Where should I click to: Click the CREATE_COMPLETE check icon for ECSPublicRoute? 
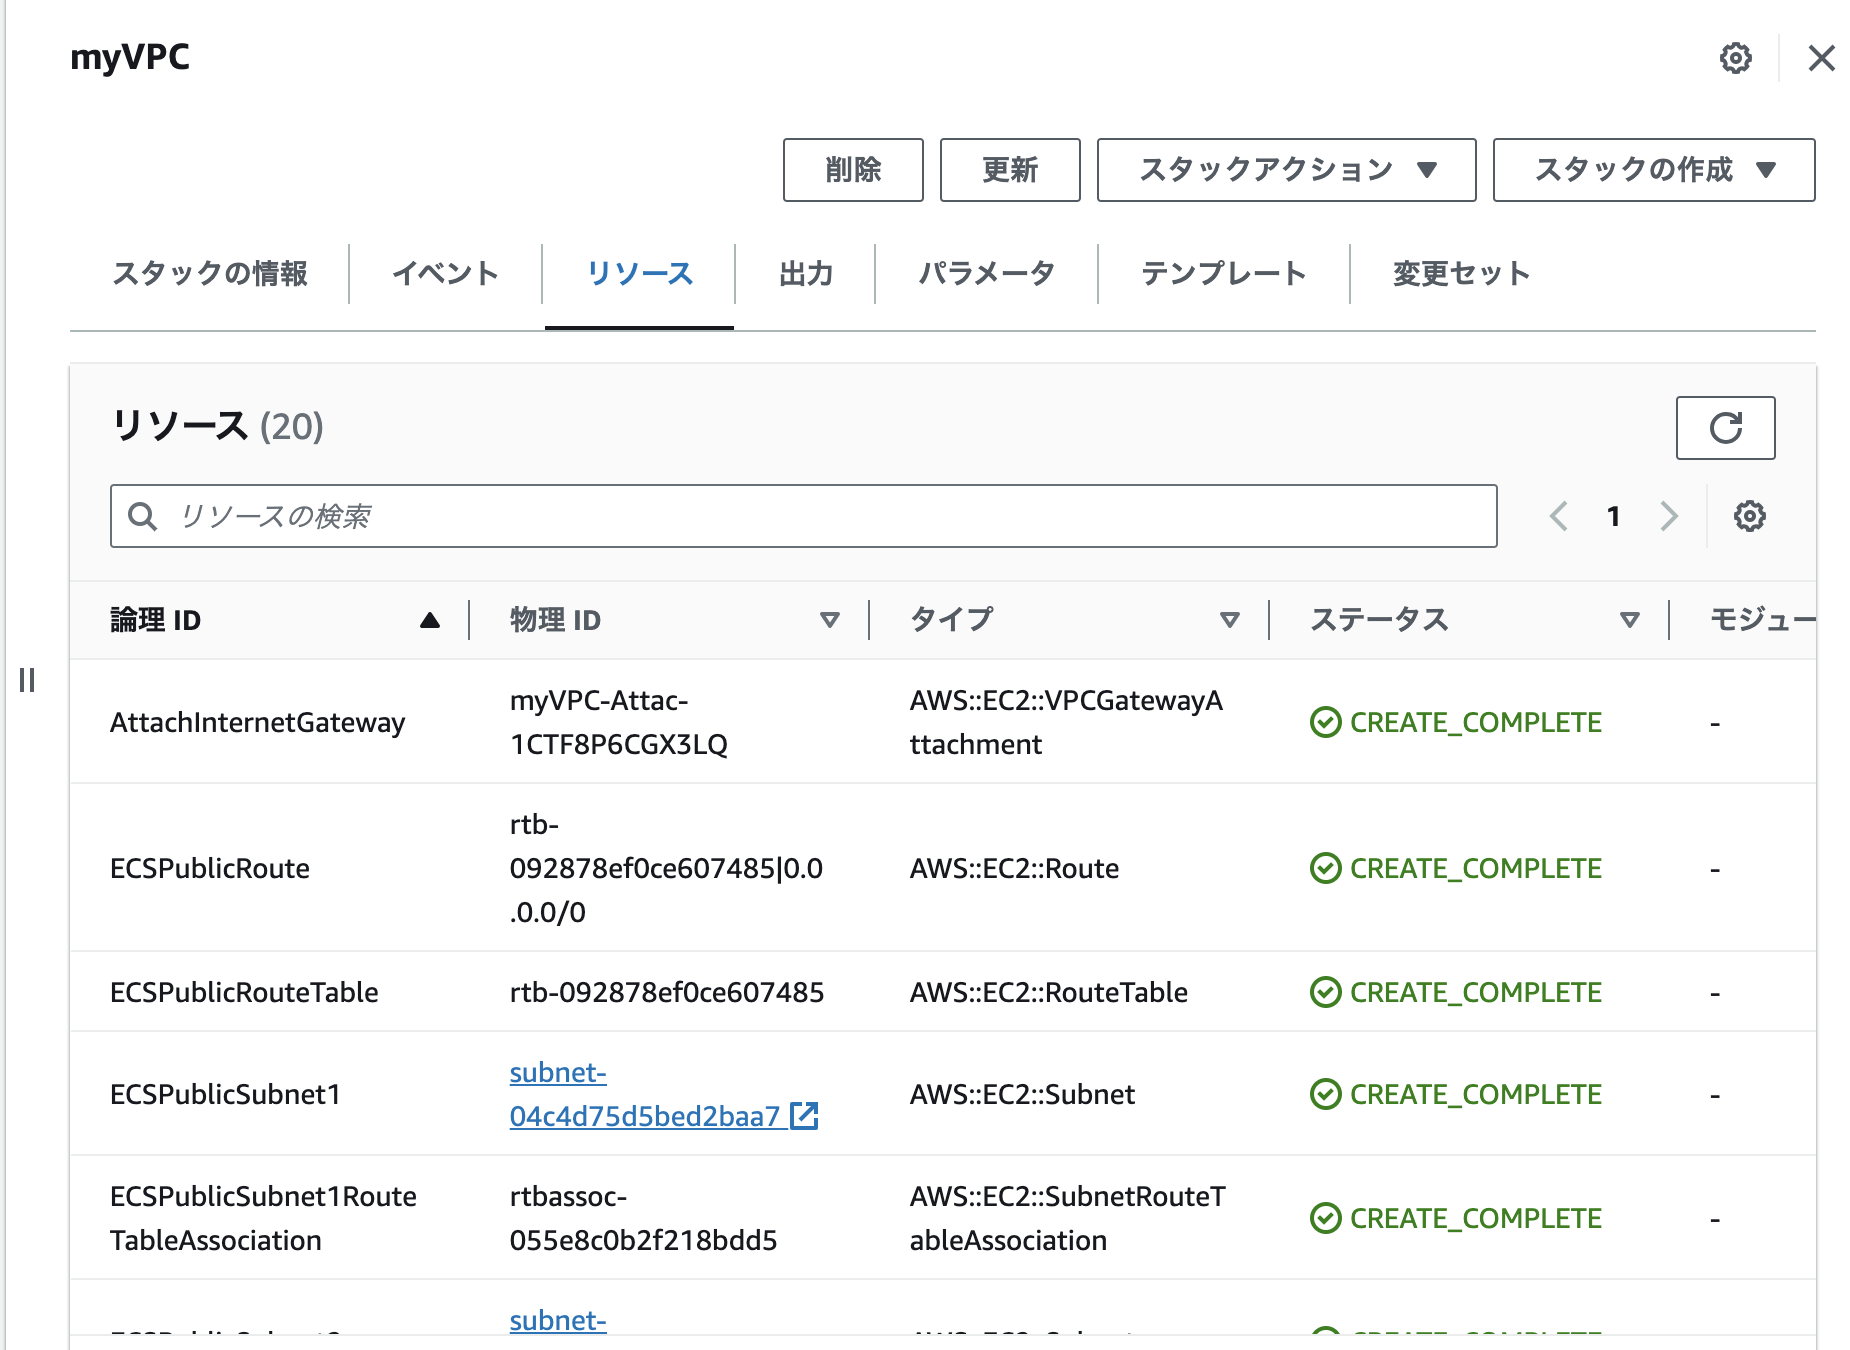pos(1324,868)
